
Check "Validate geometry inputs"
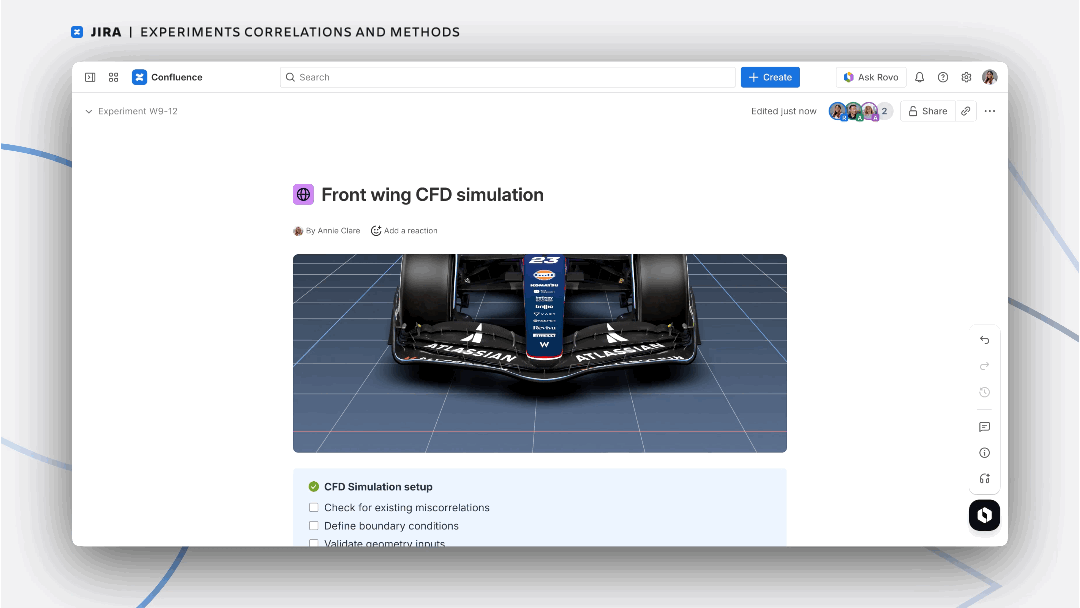(x=312, y=543)
